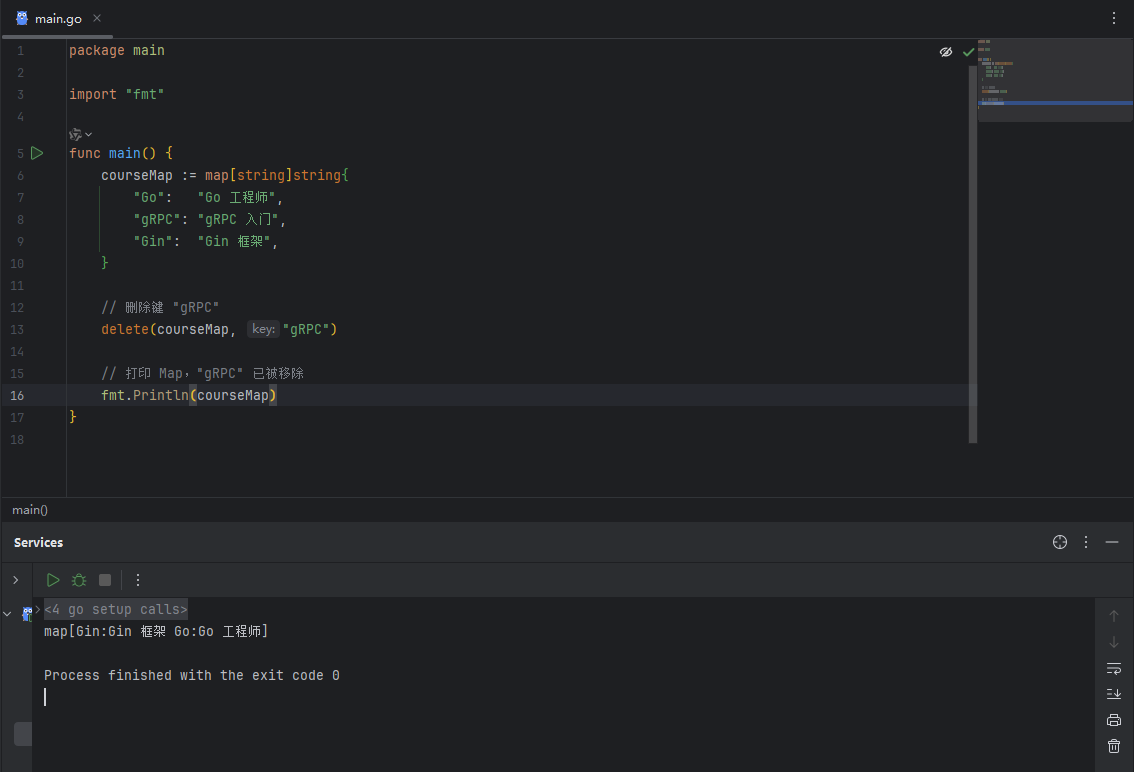Run main() from the gutter icon
The height and width of the screenshot is (772, 1134).
coord(37,153)
